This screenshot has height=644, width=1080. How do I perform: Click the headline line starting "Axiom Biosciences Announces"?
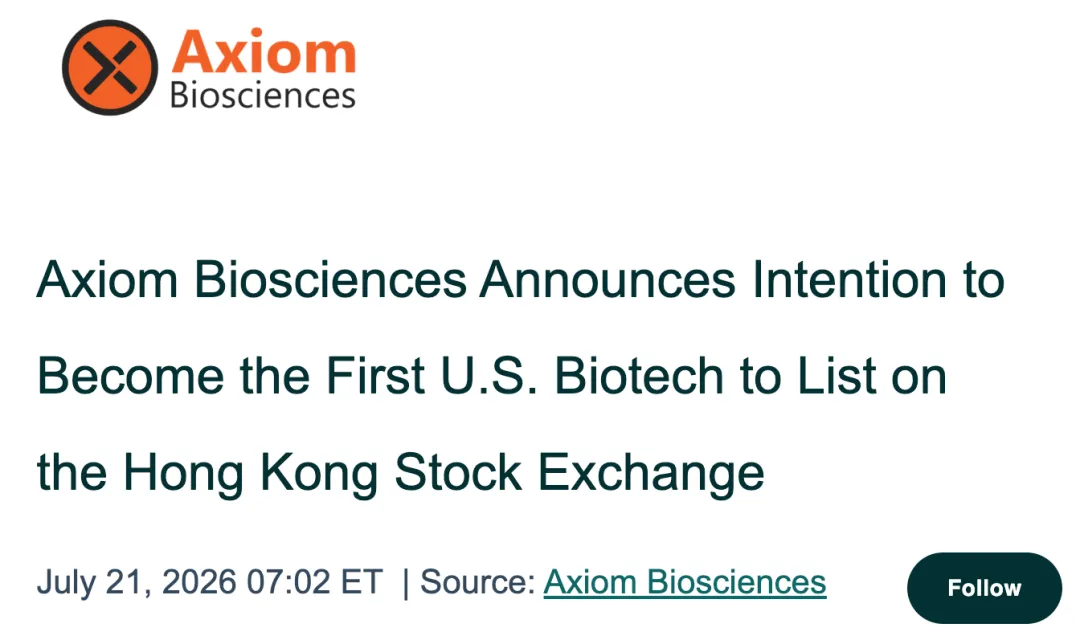(x=521, y=280)
